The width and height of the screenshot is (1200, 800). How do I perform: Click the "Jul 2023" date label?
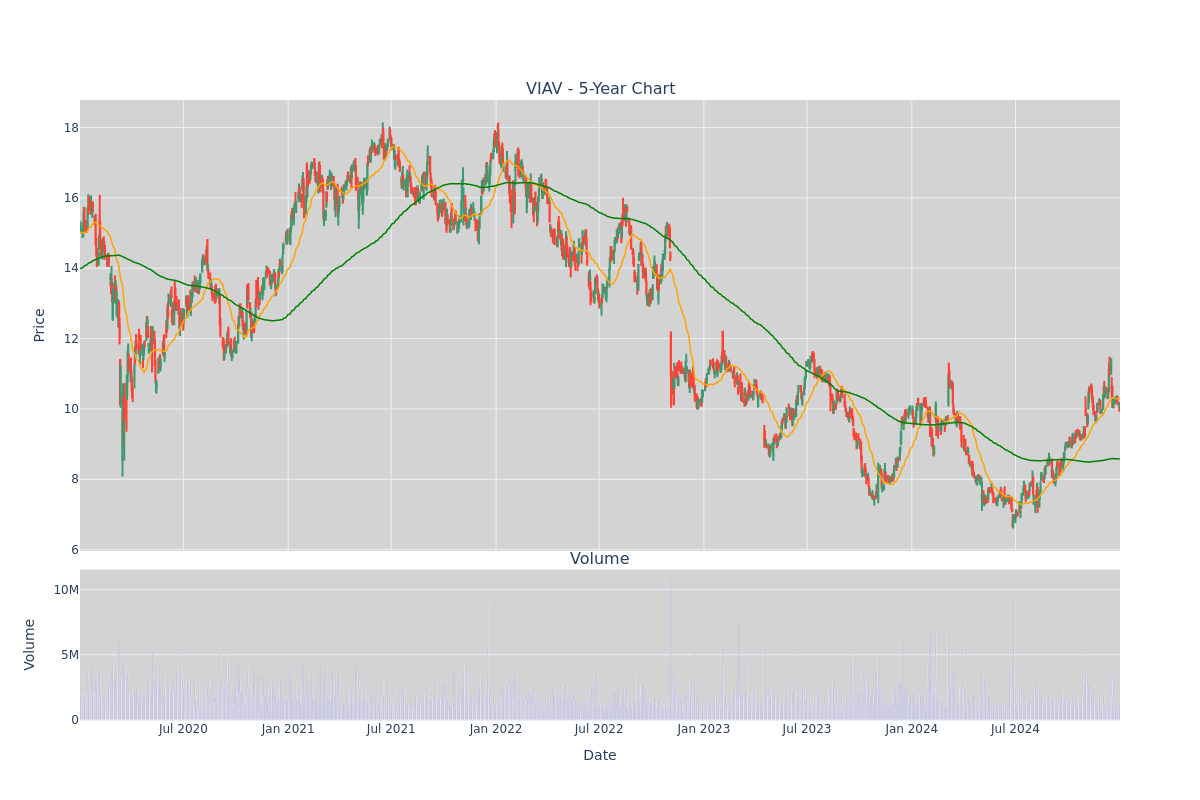coord(807,729)
